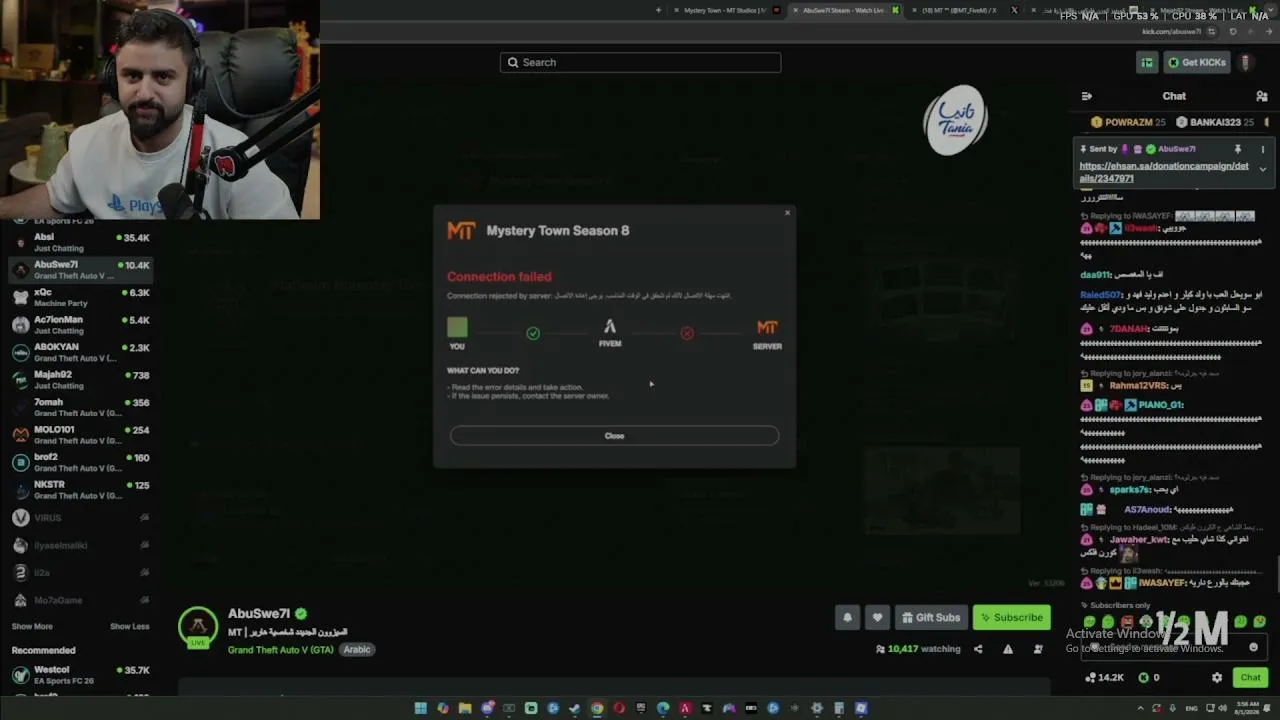Open File Explorer from taskbar
The width and height of the screenshot is (1280, 720).
[465, 708]
